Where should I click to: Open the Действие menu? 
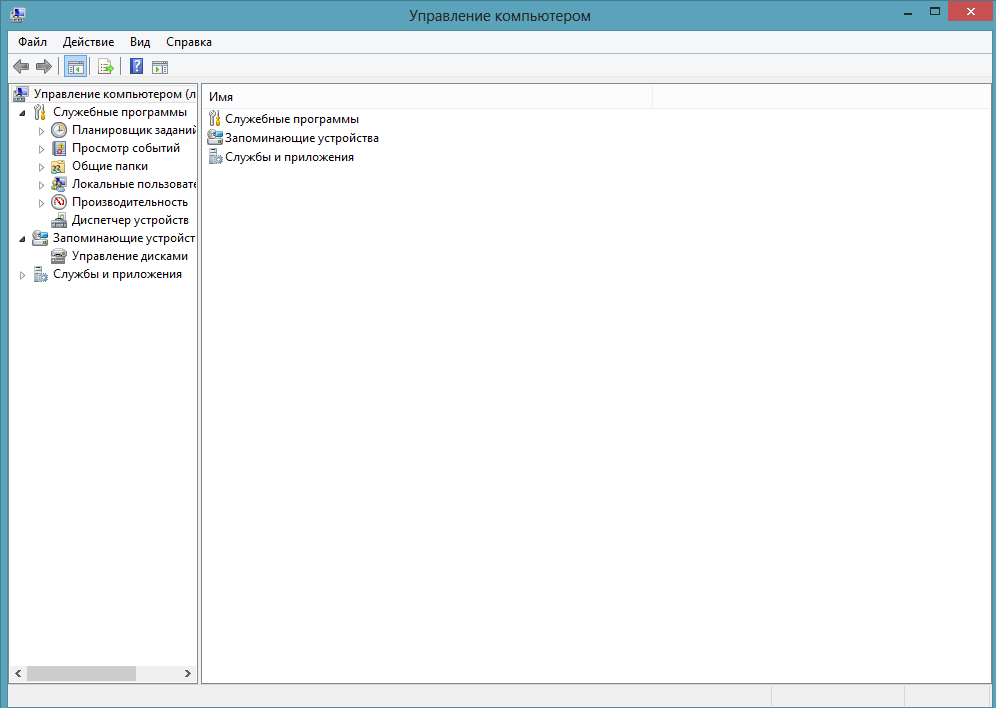(x=88, y=42)
